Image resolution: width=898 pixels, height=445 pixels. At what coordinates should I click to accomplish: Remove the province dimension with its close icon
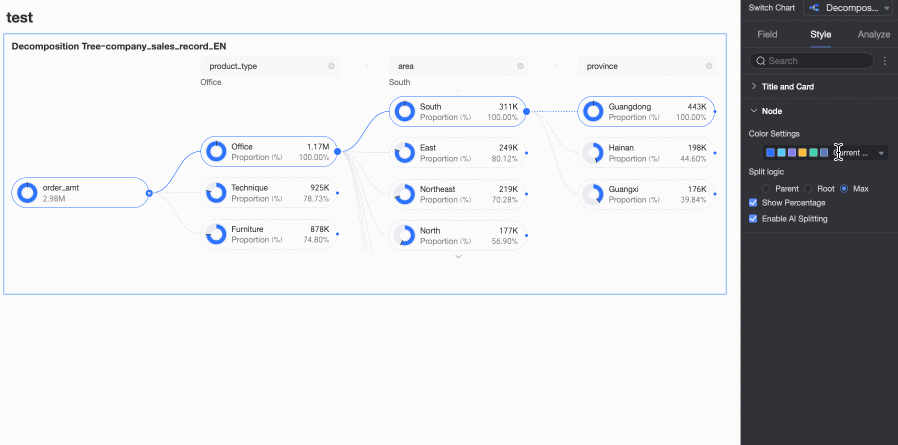709,66
